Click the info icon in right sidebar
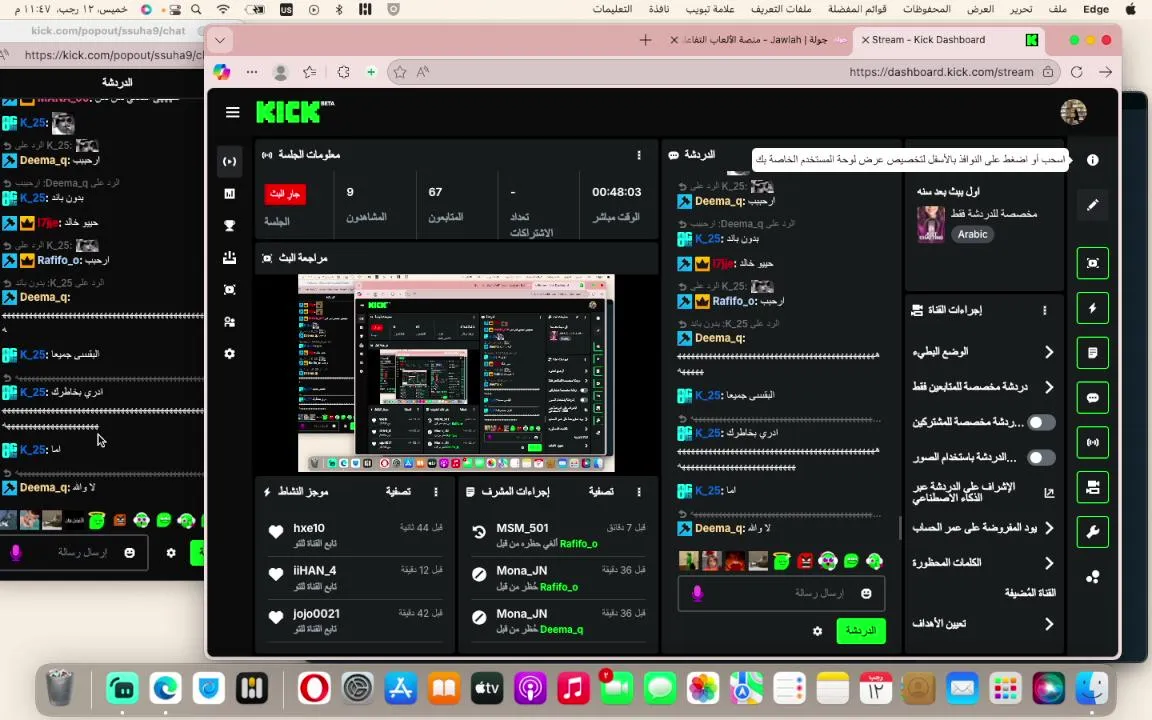The width and height of the screenshot is (1152, 720). pyautogui.click(x=1092, y=160)
